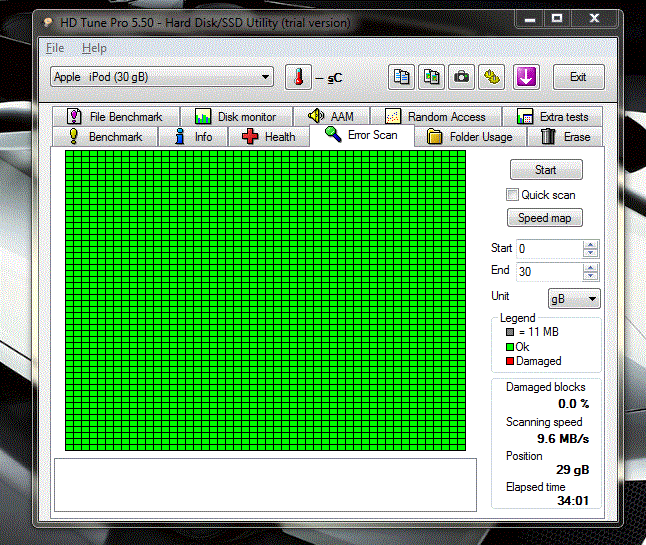Click the purple download arrow icon
The height and width of the screenshot is (545, 646).
526,77
